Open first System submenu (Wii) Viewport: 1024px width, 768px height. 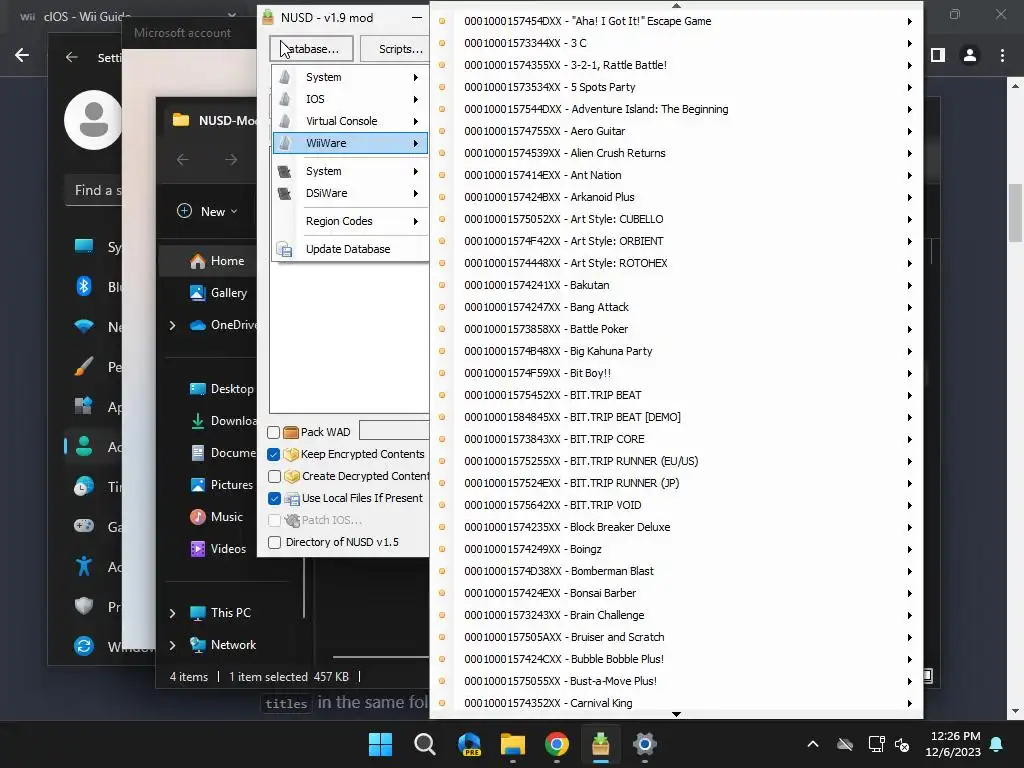click(350, 77)
